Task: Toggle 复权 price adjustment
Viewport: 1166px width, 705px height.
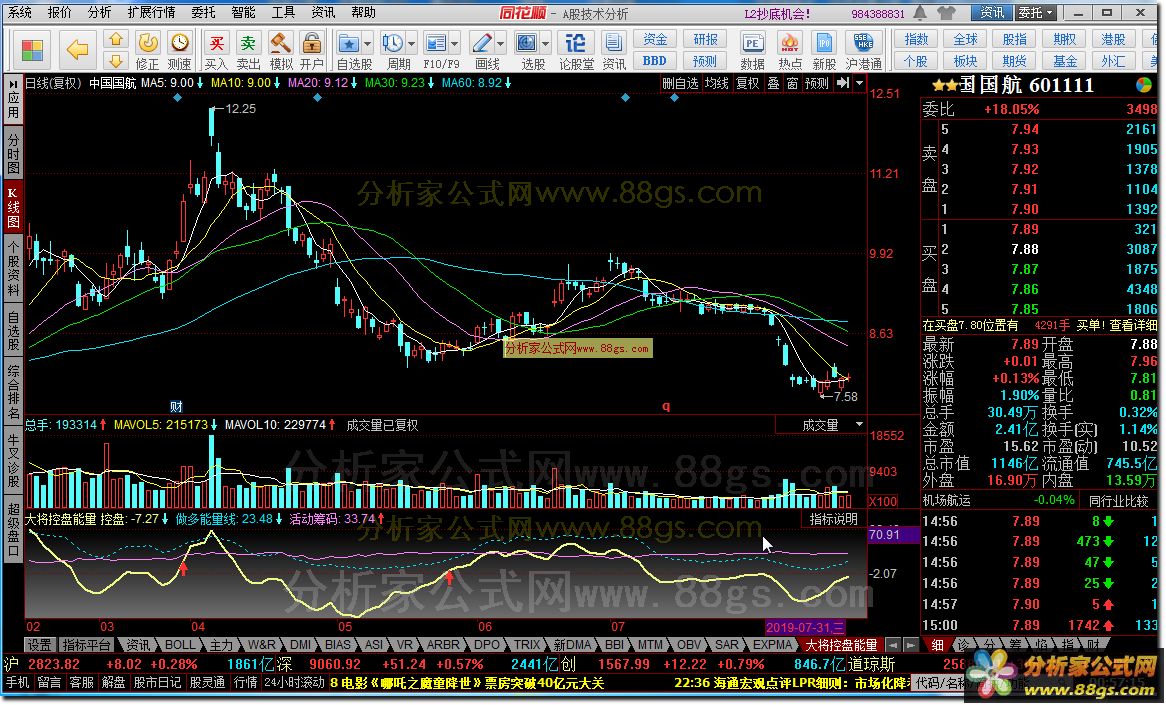Action: 747,83
